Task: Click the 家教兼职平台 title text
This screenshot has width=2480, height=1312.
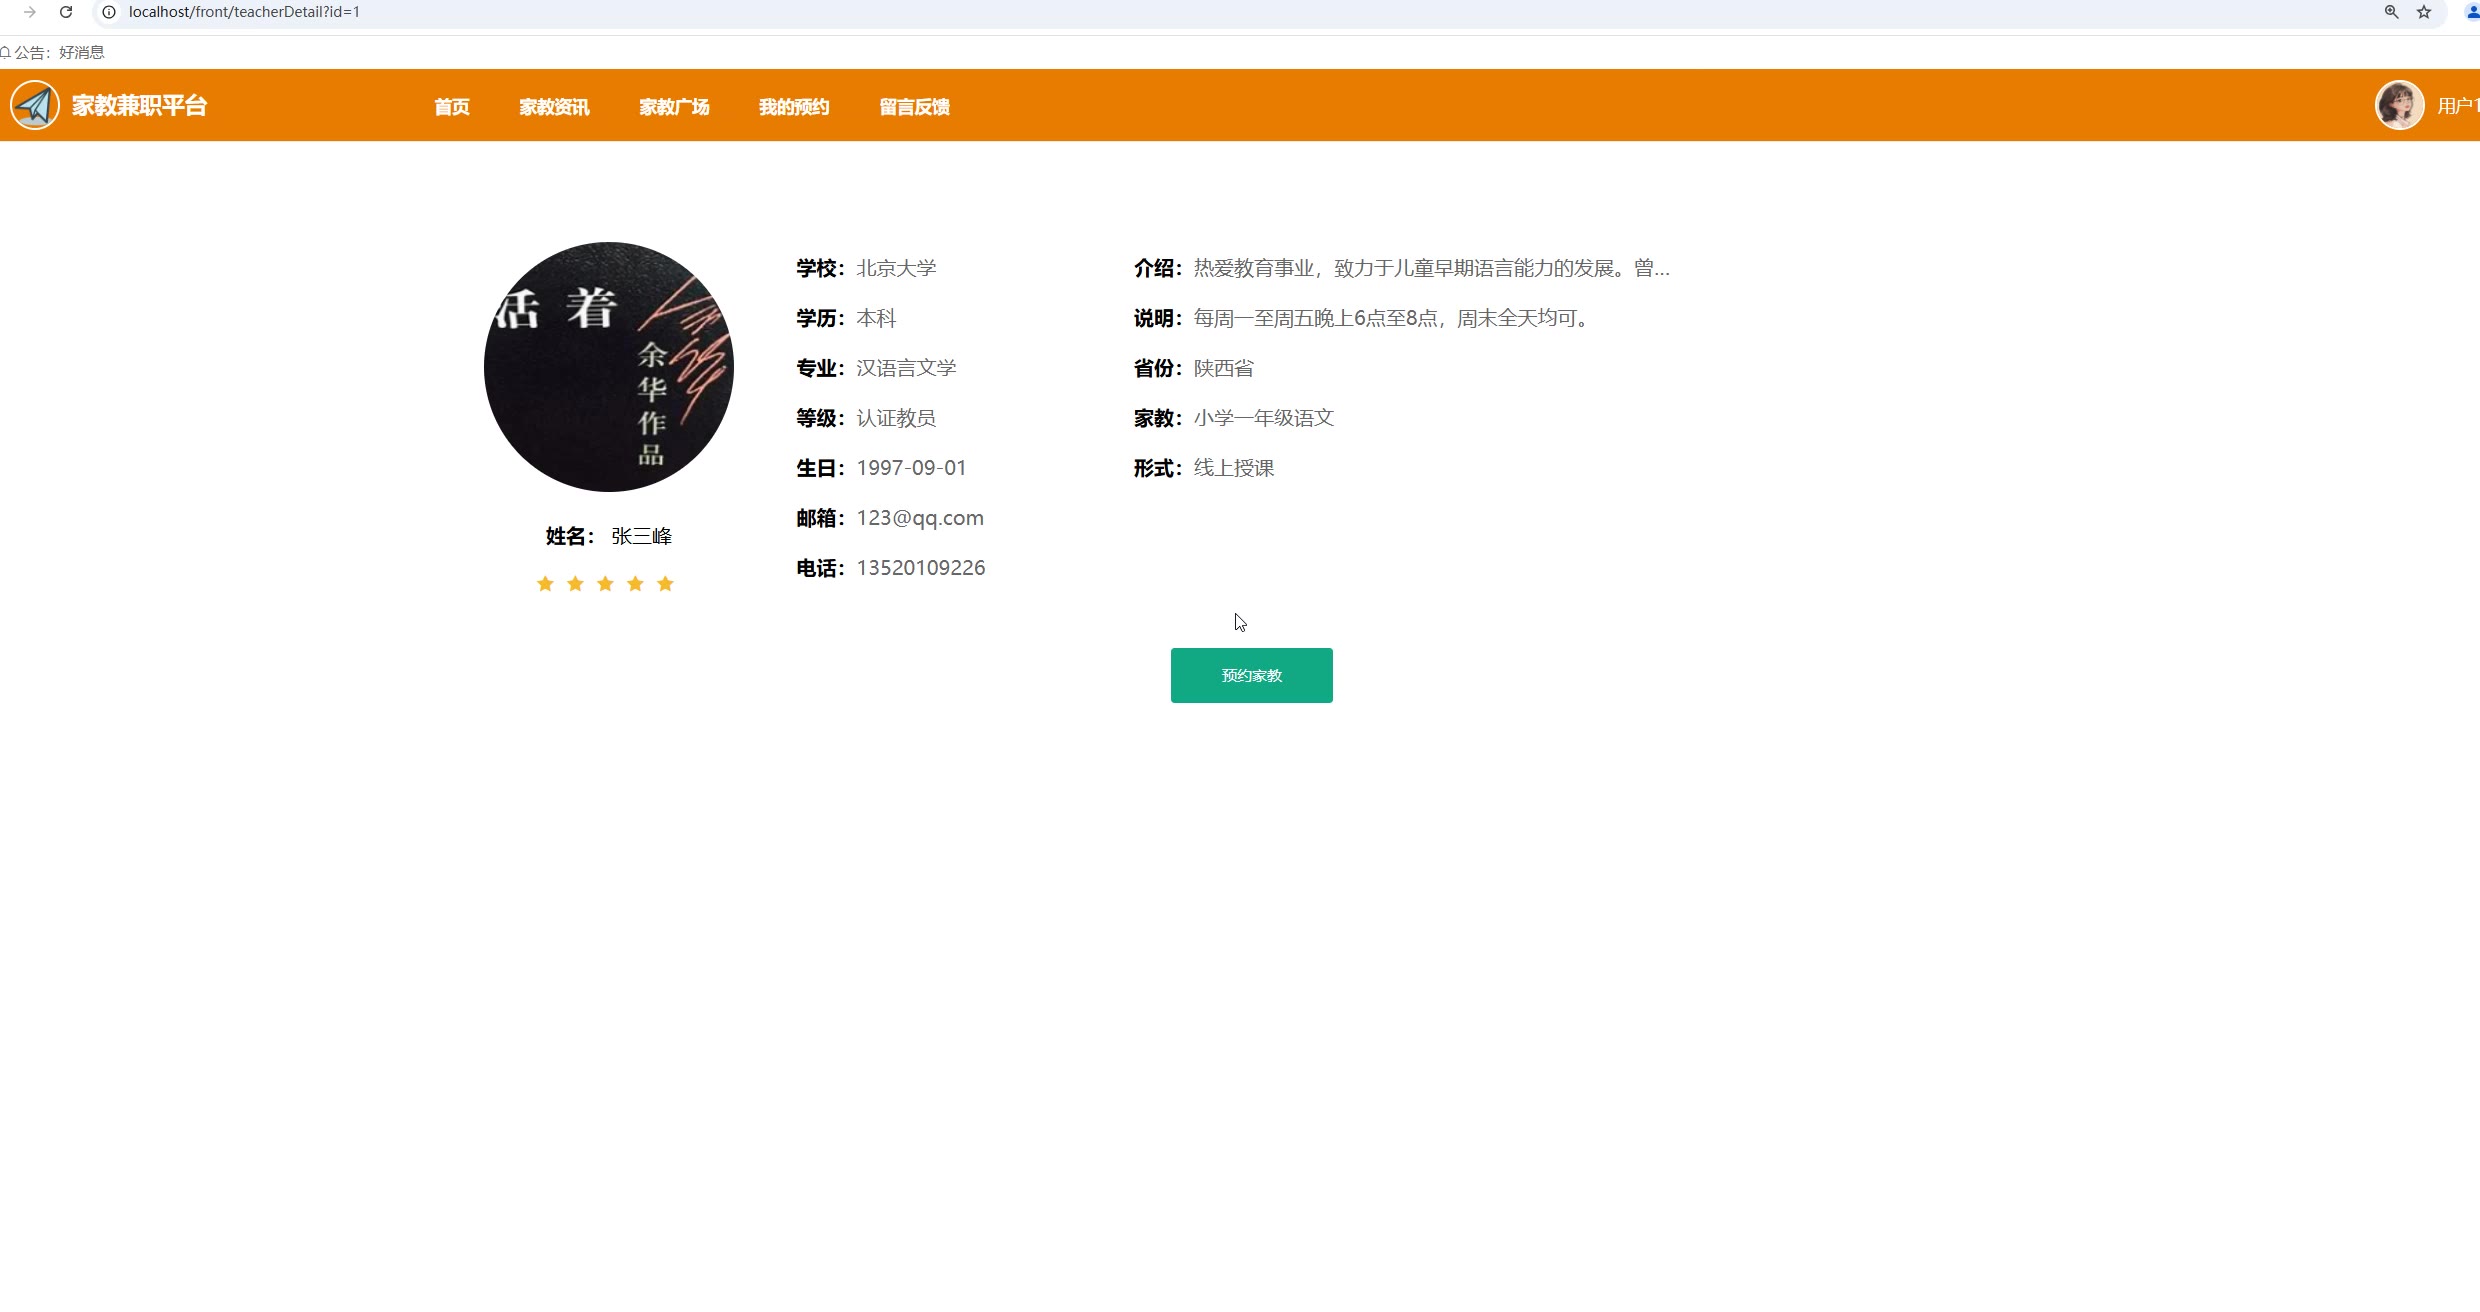Action: coord(139,106)
